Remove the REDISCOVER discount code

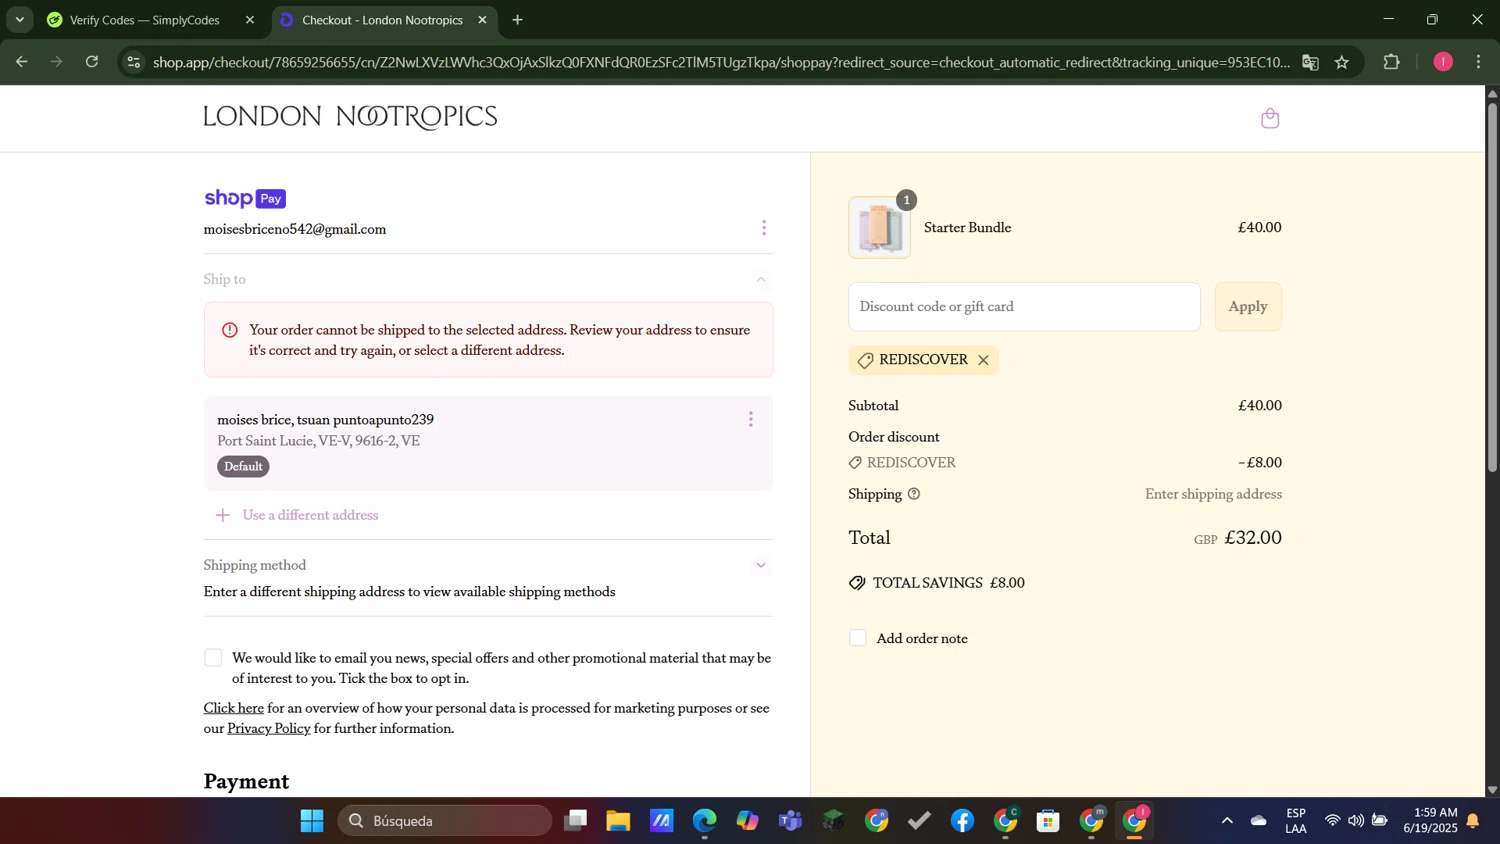[x=983, y=360]
